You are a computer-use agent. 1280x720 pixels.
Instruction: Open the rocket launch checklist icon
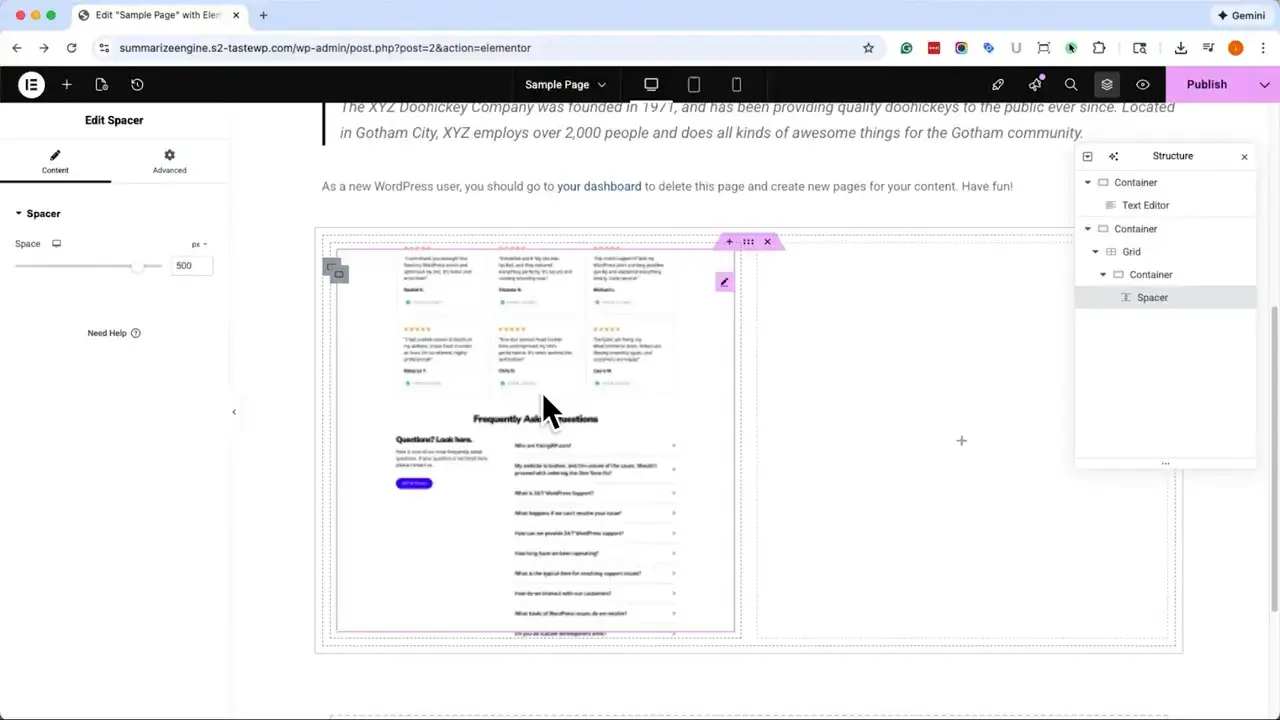998,85
